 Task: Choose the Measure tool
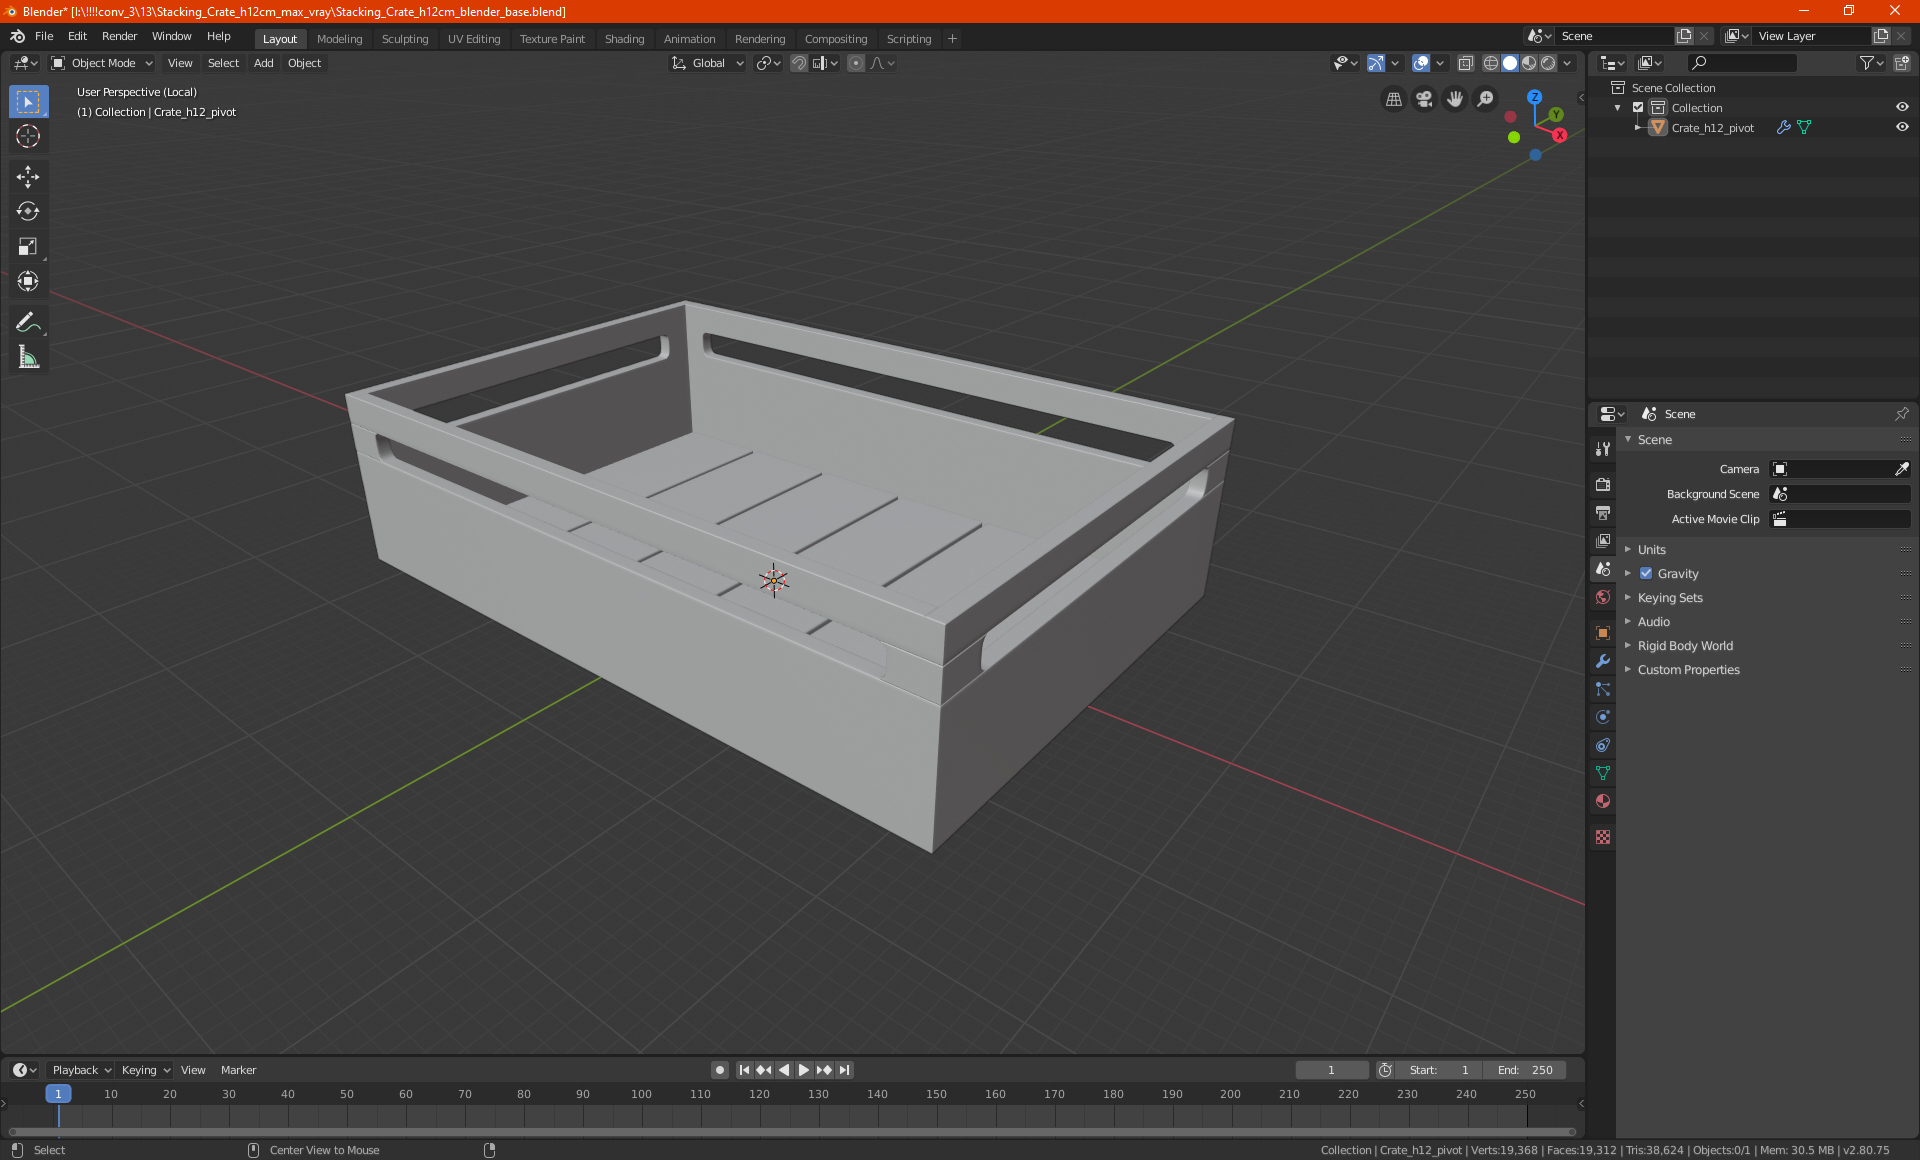[28, 357]
